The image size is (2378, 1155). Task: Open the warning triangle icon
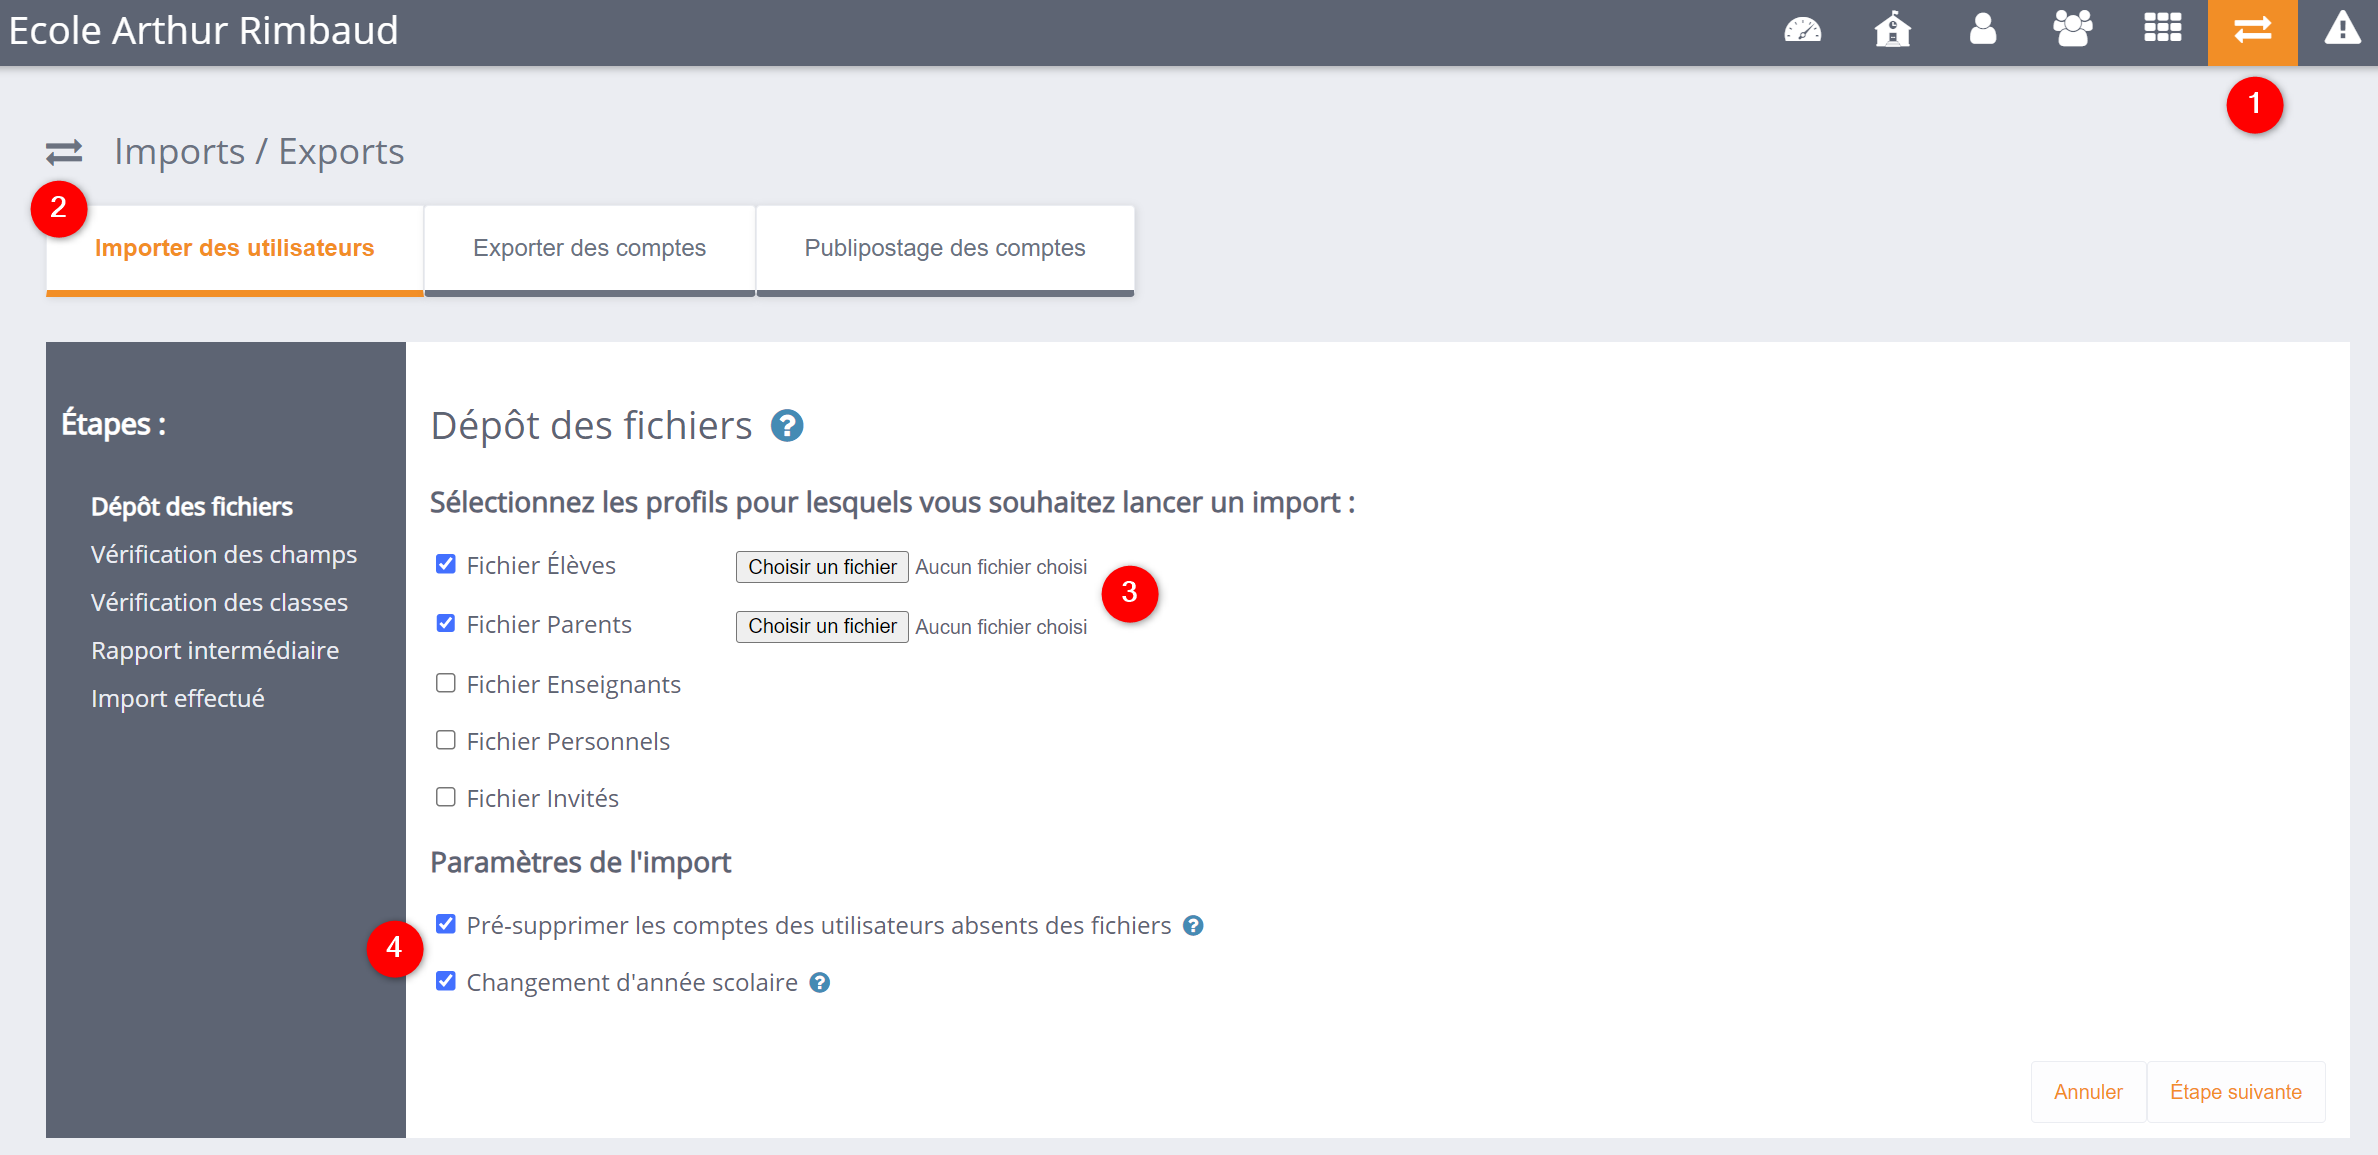click(2341, 29)
